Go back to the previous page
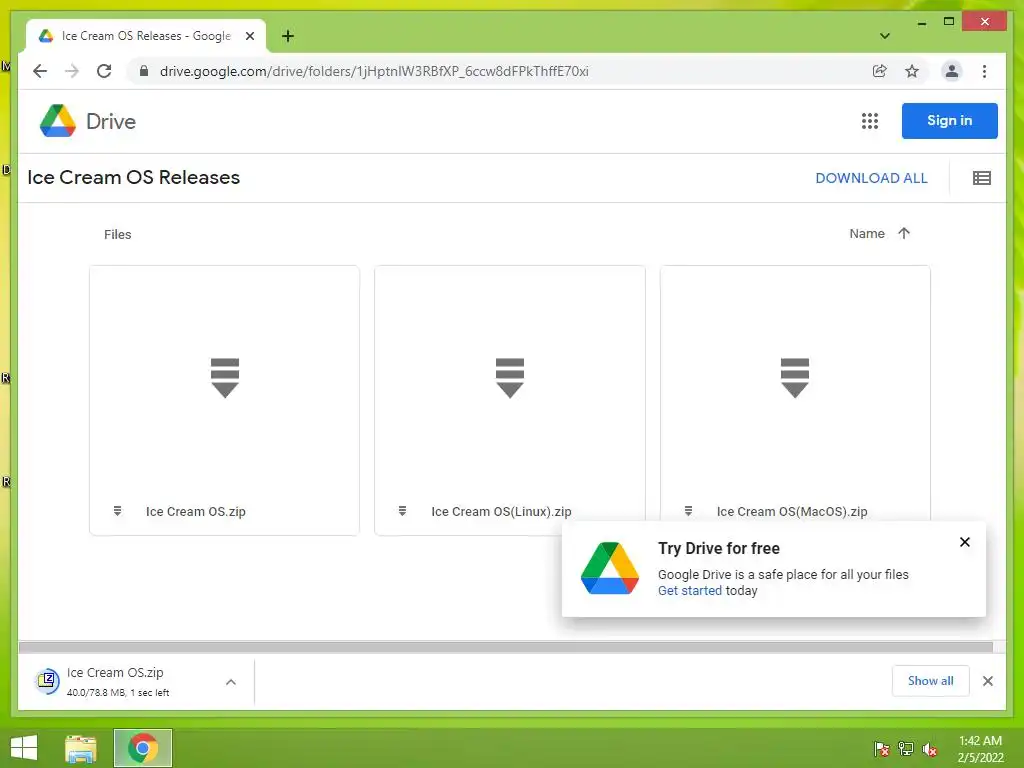Screen dimensions: 1024x768 click(40, 71)
